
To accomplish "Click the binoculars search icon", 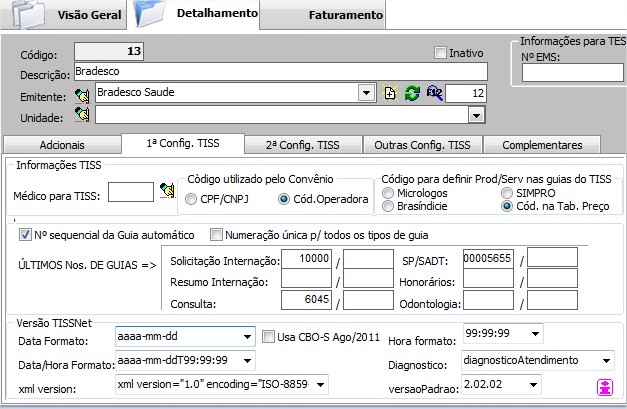I will point(432,93).
